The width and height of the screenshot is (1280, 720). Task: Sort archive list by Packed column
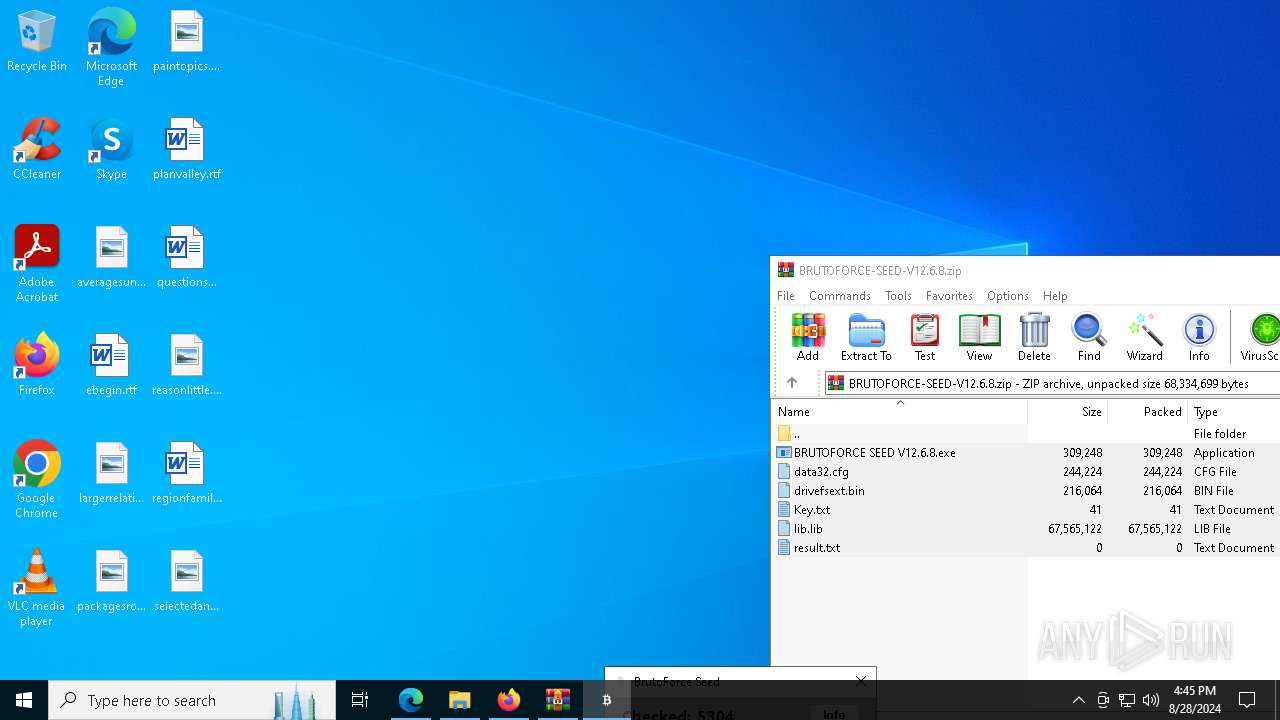point(1148,412)
